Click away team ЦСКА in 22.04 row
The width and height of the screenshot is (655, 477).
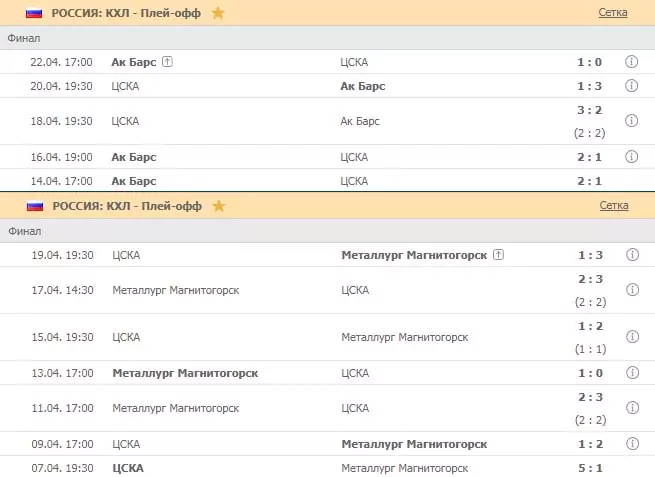pyautogui.click(x=354, y=62)
